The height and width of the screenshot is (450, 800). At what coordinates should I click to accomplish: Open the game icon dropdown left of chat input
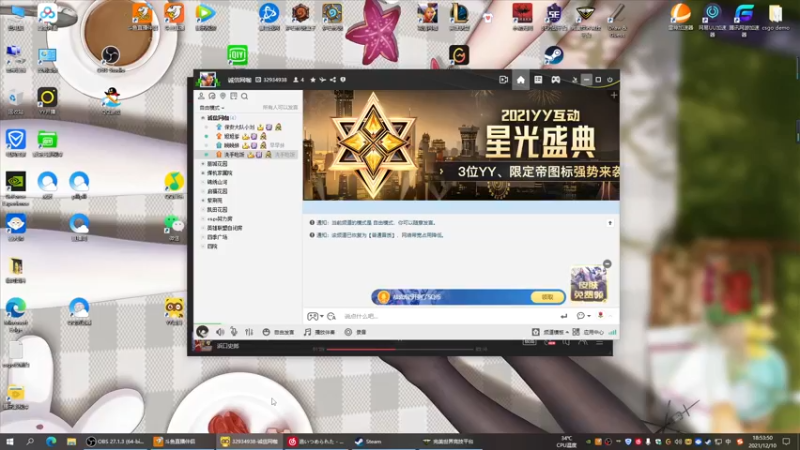click(315, 316)
